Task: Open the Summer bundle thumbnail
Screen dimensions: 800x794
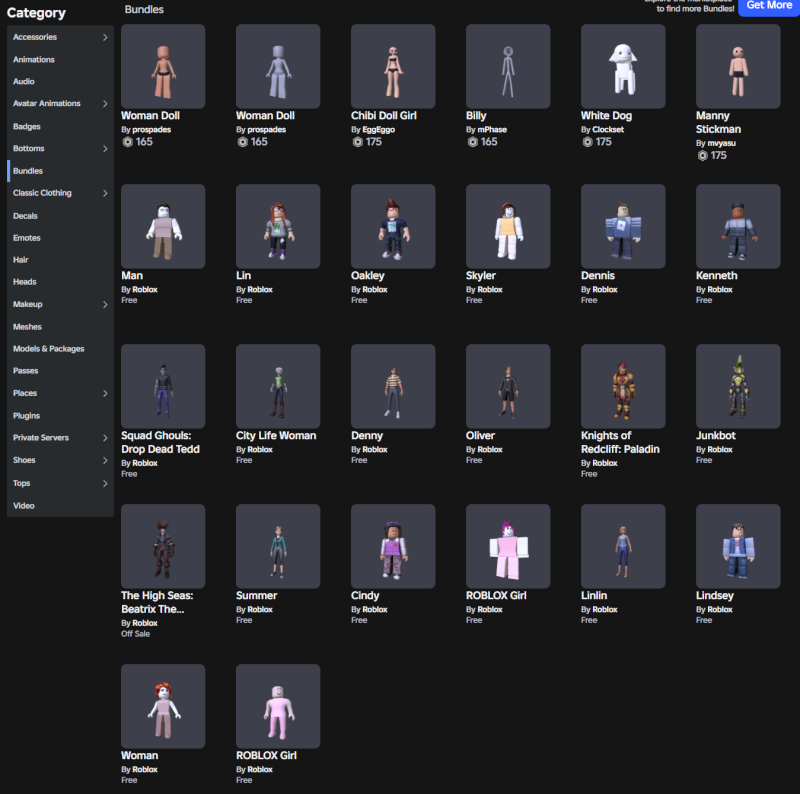Action: 278,546
